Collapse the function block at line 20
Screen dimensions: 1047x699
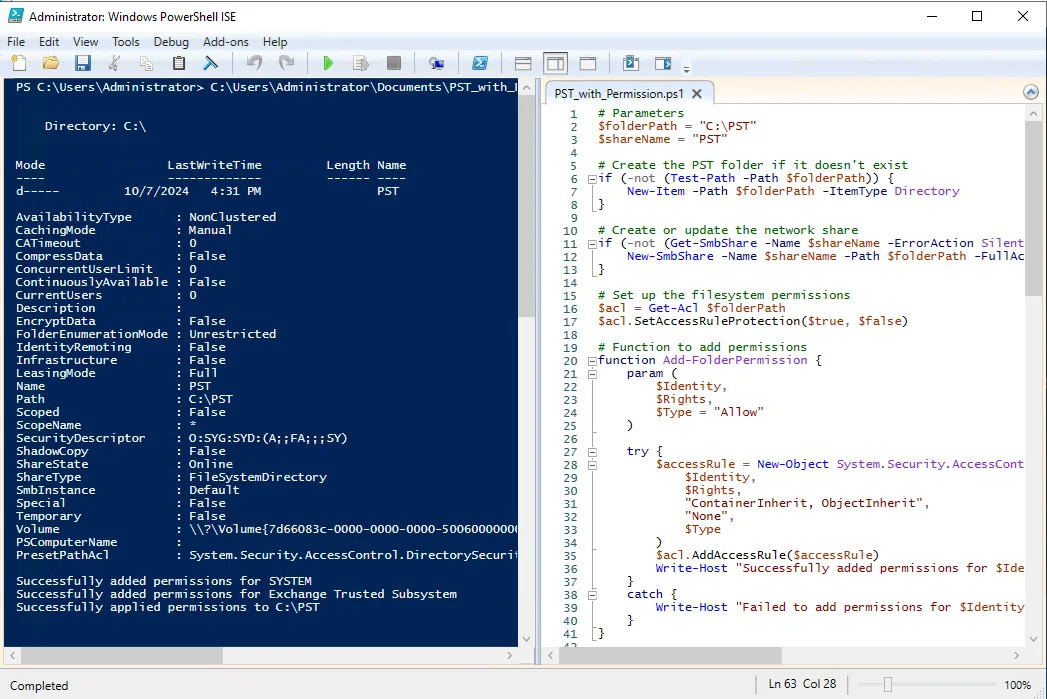pyautogui.click(x=592, y=361)
